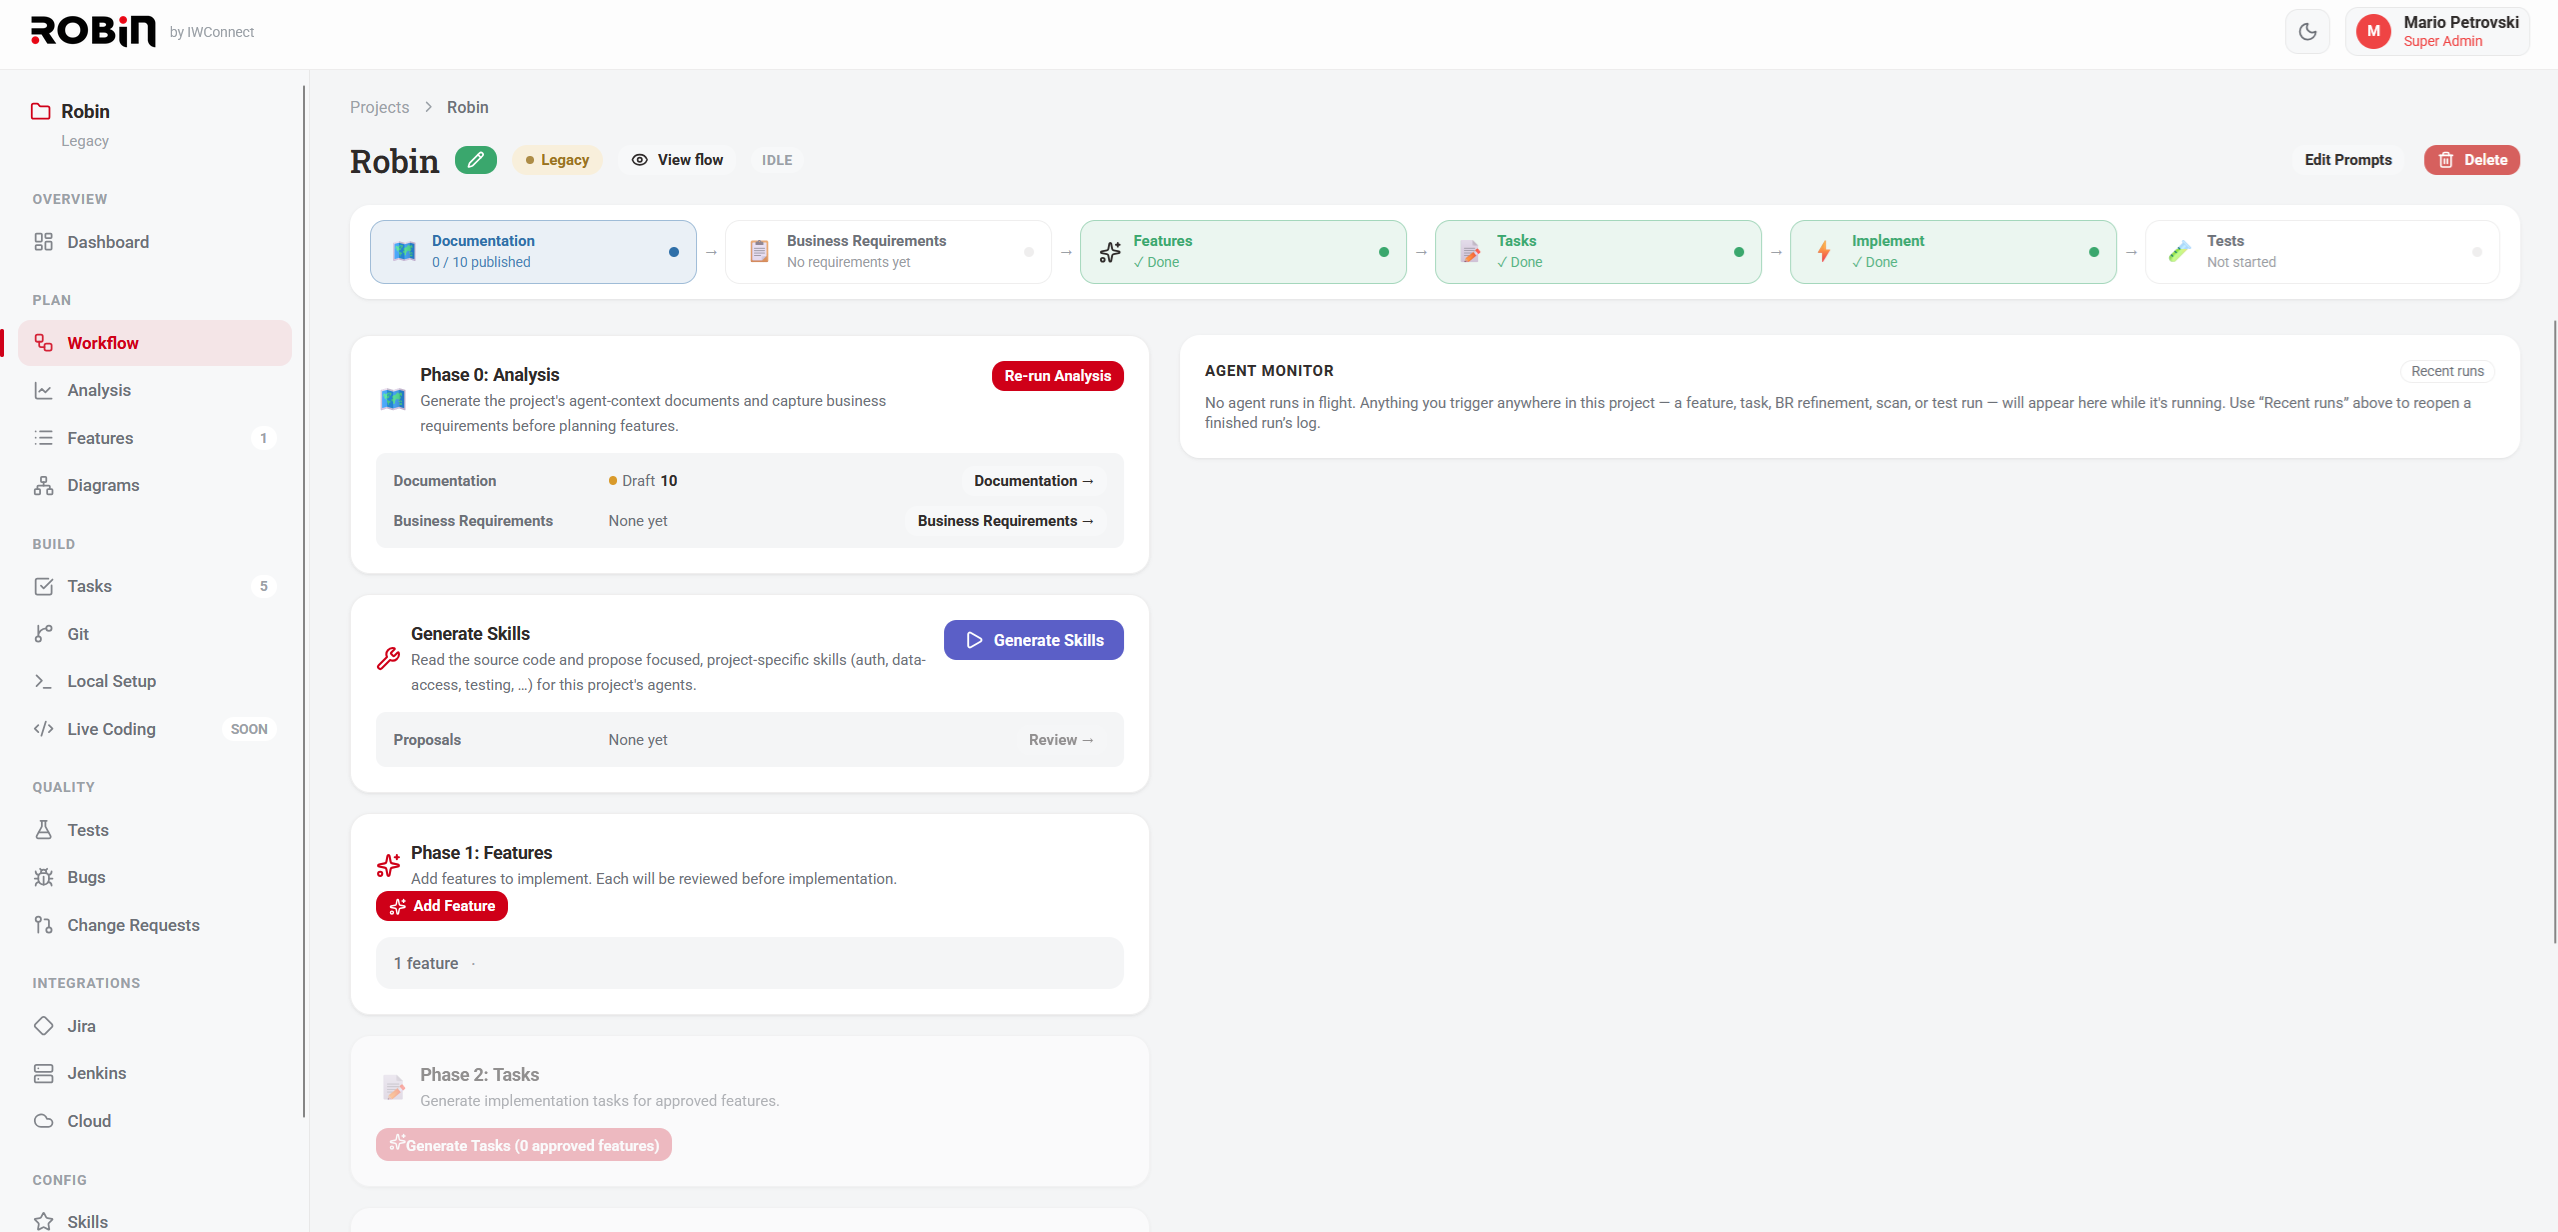
Task: Click the ROBIN logo
Action: click(x=93, y=32)
